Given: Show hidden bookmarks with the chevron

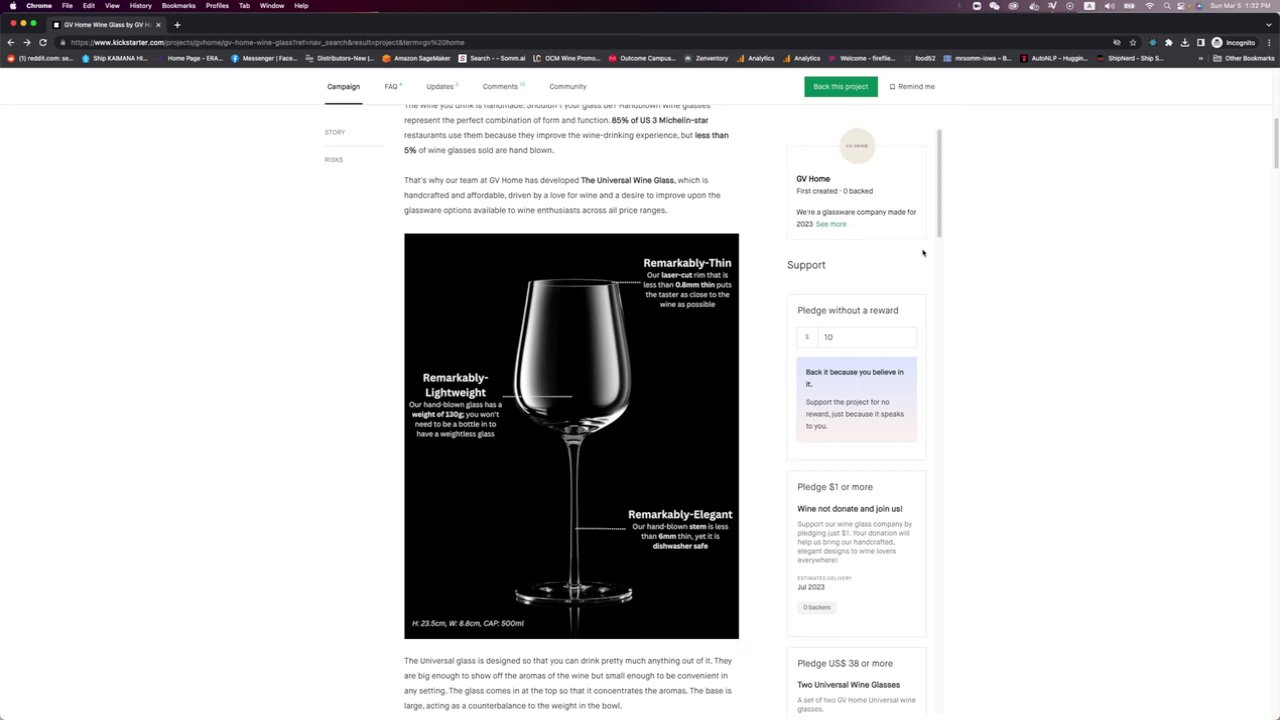Looking at the screenshot, I should 1203,58.
